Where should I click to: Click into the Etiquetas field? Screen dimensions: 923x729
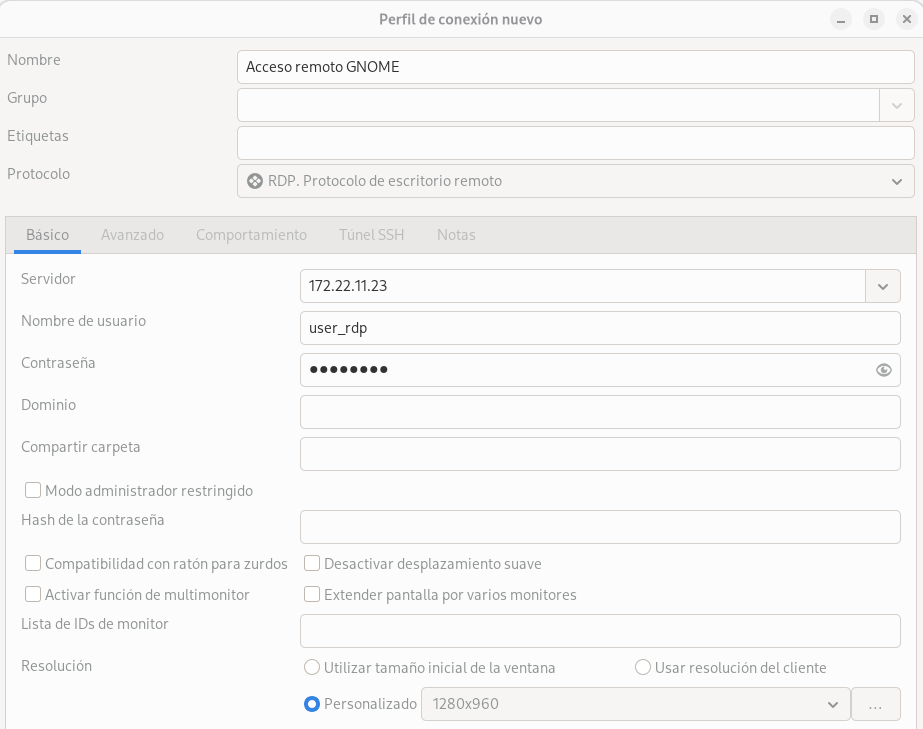click(x=575, y=143)
